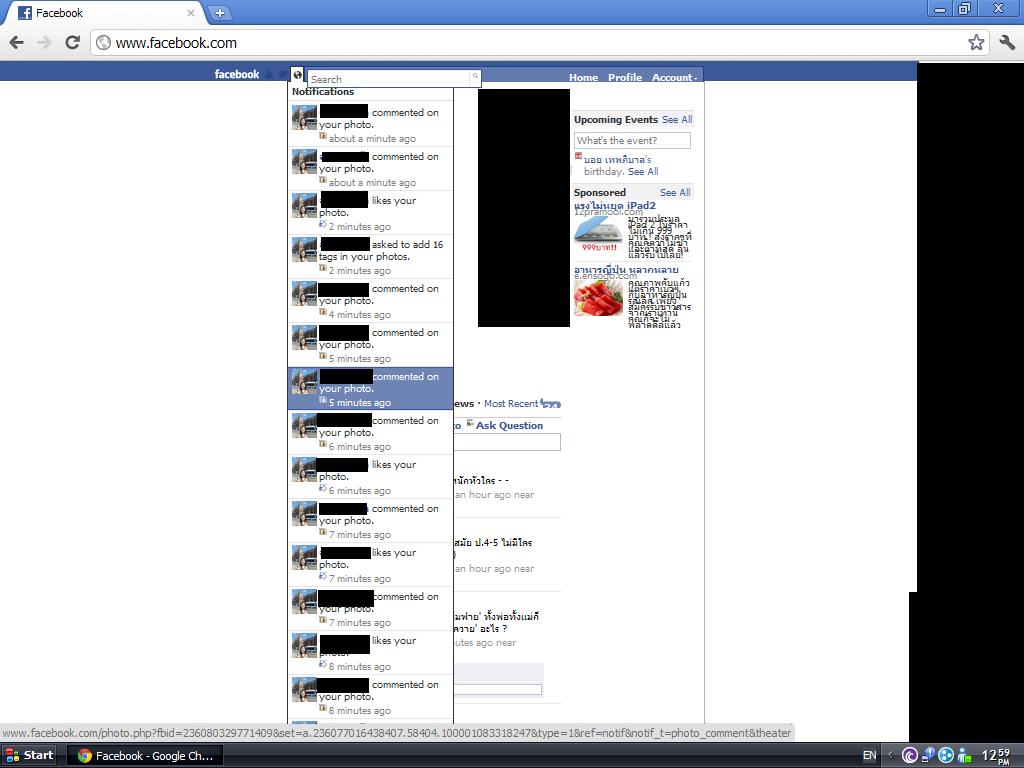The image size is (1024, 768).
Task: Click the tag icon in the 16 tags notification
Action: click(x=323, y=268)
